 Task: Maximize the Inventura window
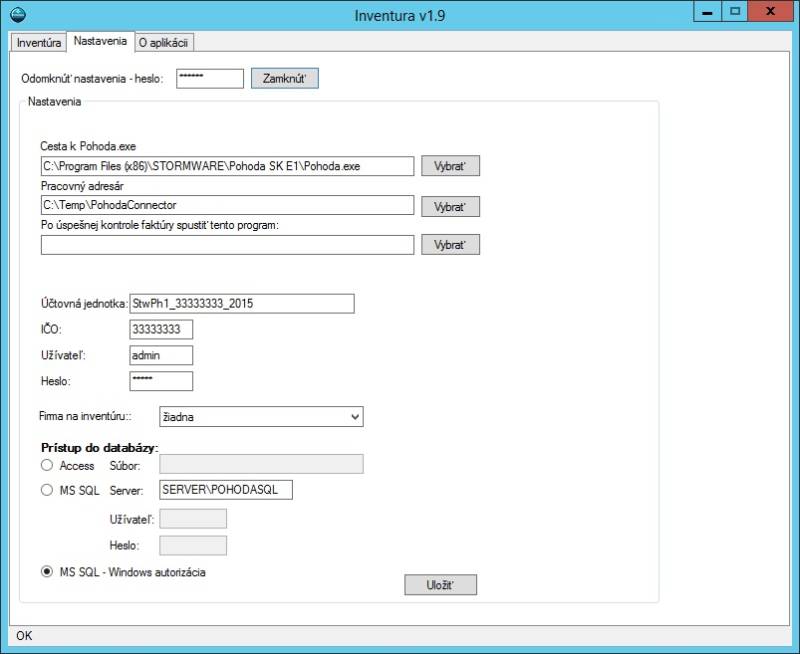pyautogui.click(x=735, y=12)
